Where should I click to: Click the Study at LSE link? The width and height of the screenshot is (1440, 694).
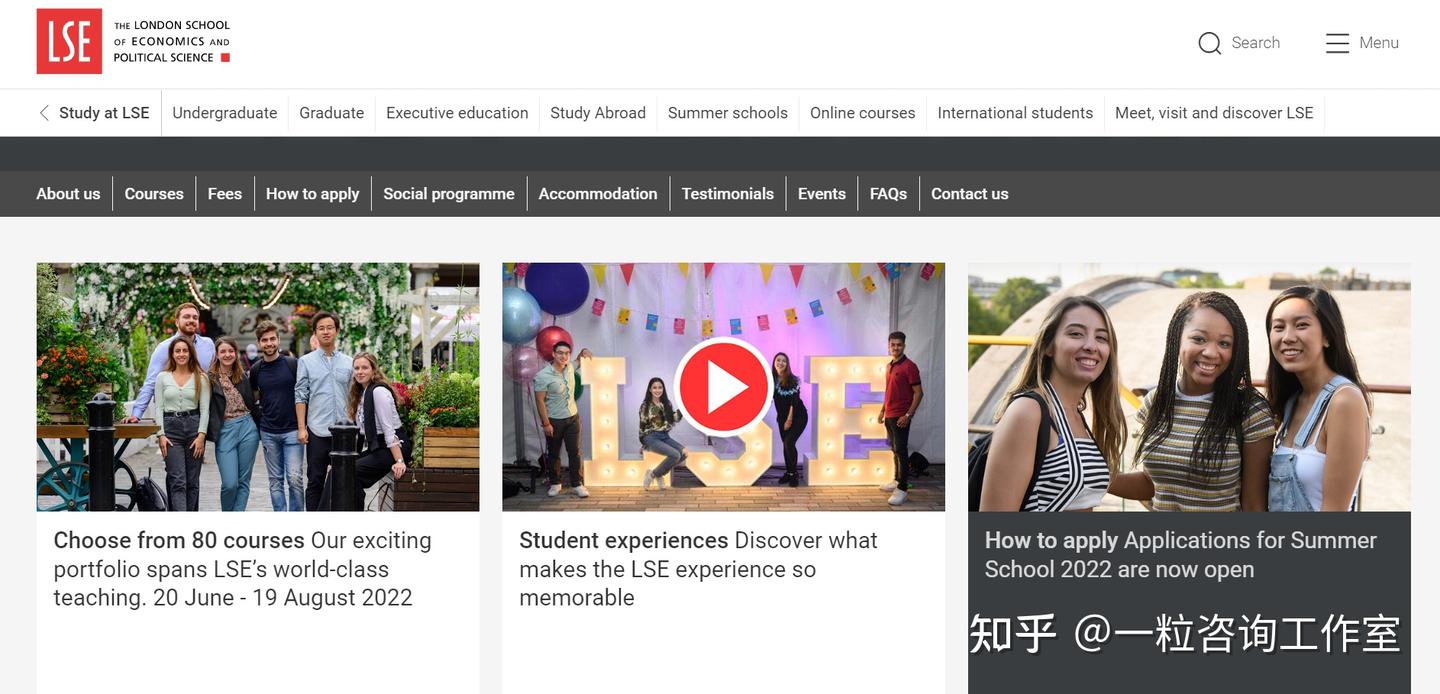coord(104,113)
